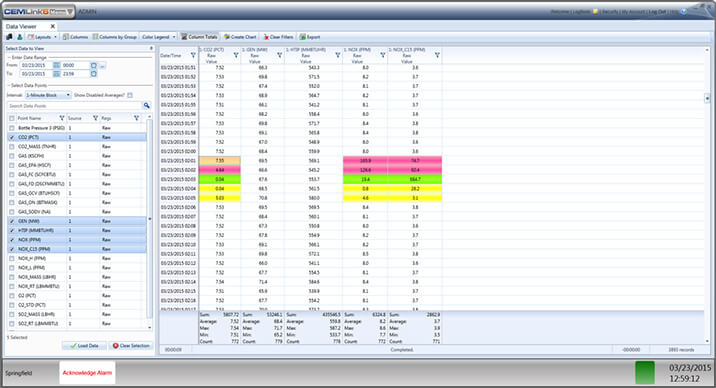The width and height of the screenshot is (716, 388).
Task: Open the Source column filter
Action: pyautogui.click(x=95, y=118)
